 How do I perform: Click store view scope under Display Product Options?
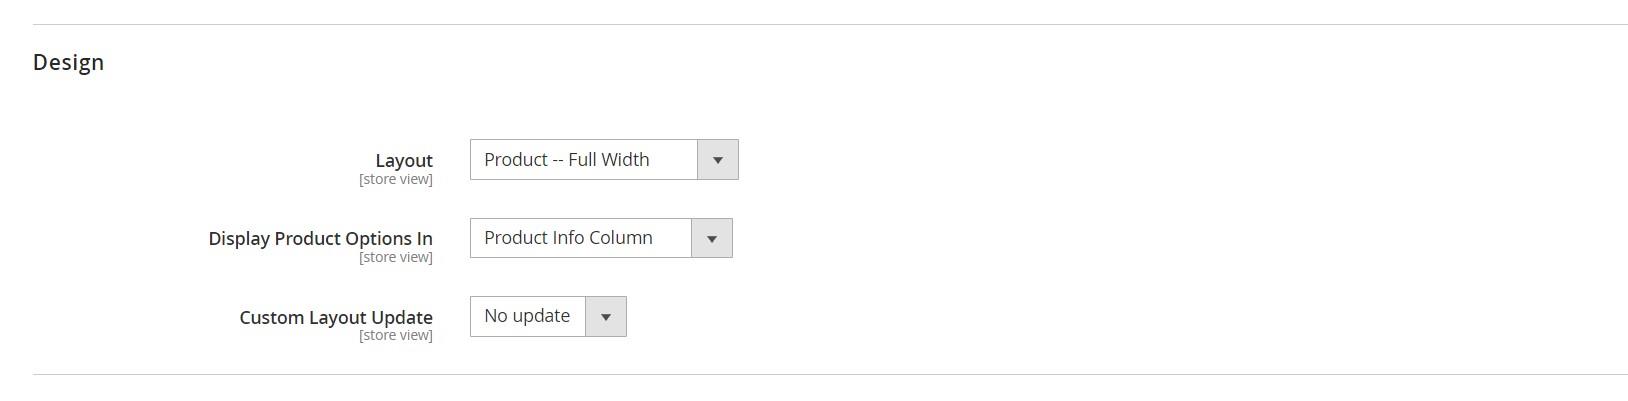[x=396, y=257]
